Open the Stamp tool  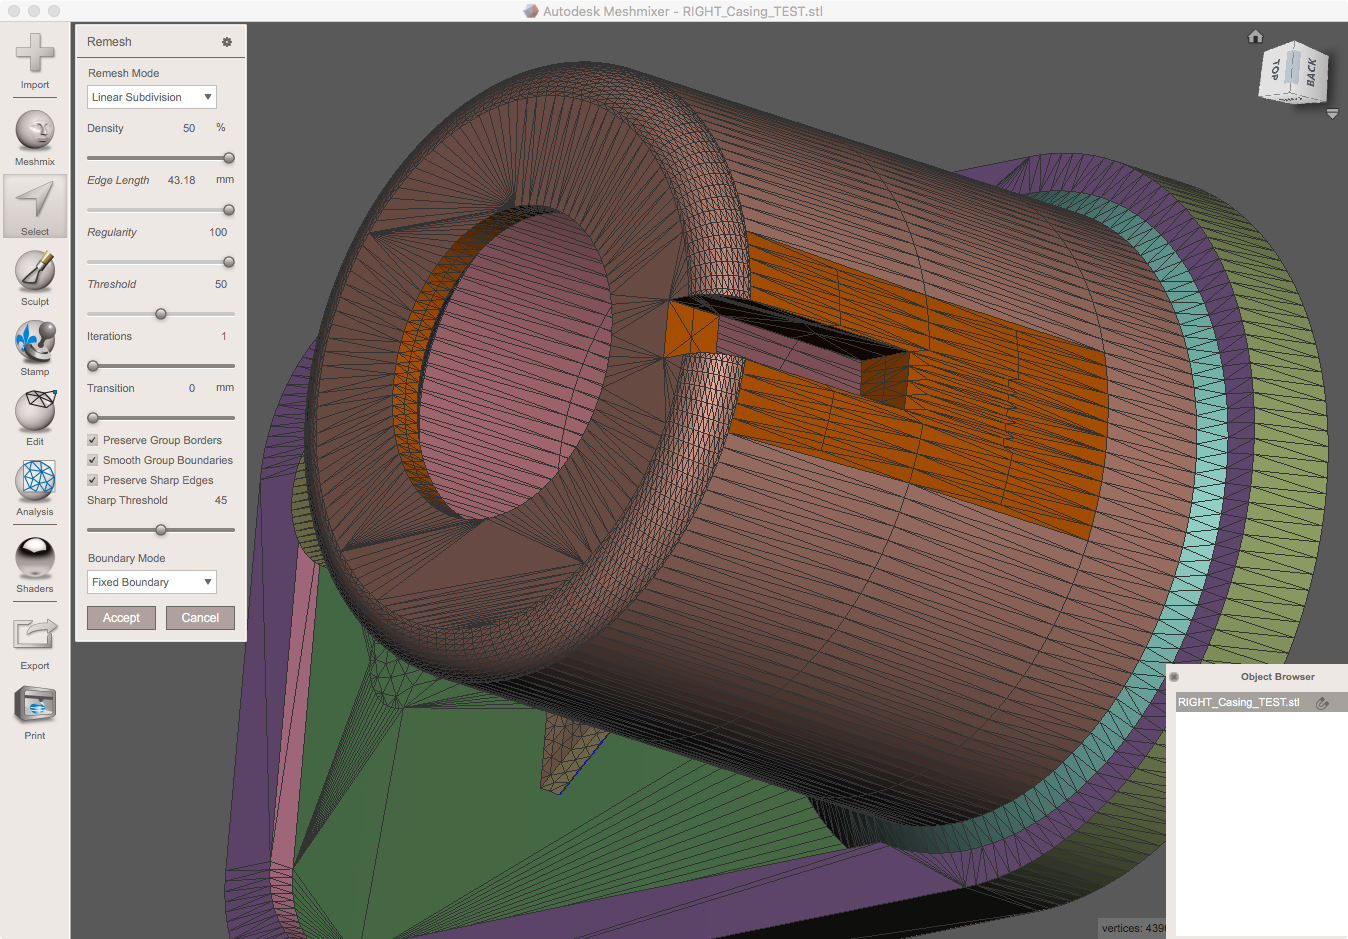35,348
